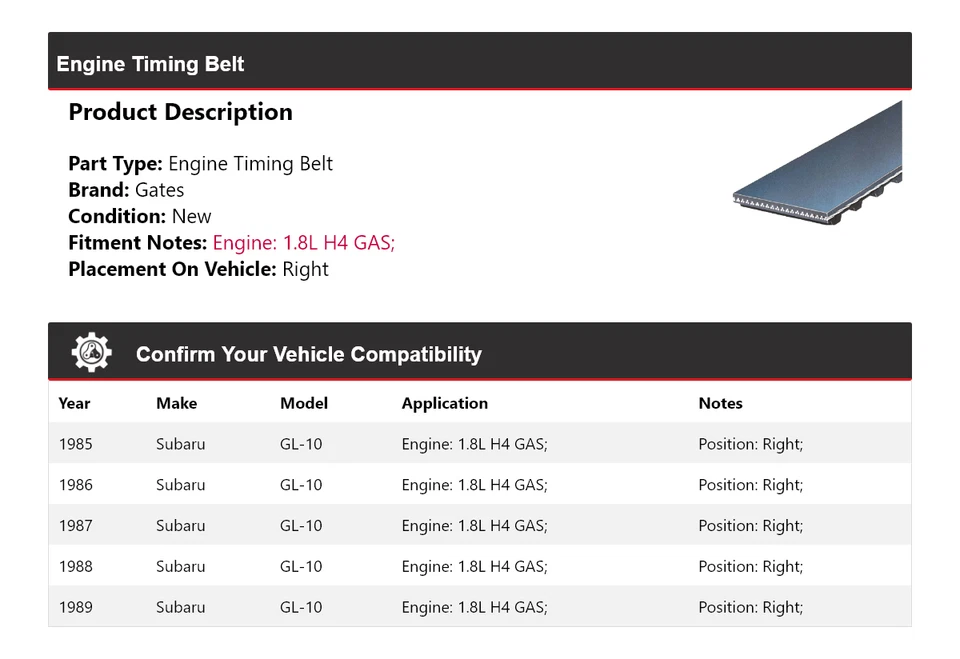This screenshot has width=960, height=659.
Task: Click the Engine Timing Belt header bar
Action: 480,63
